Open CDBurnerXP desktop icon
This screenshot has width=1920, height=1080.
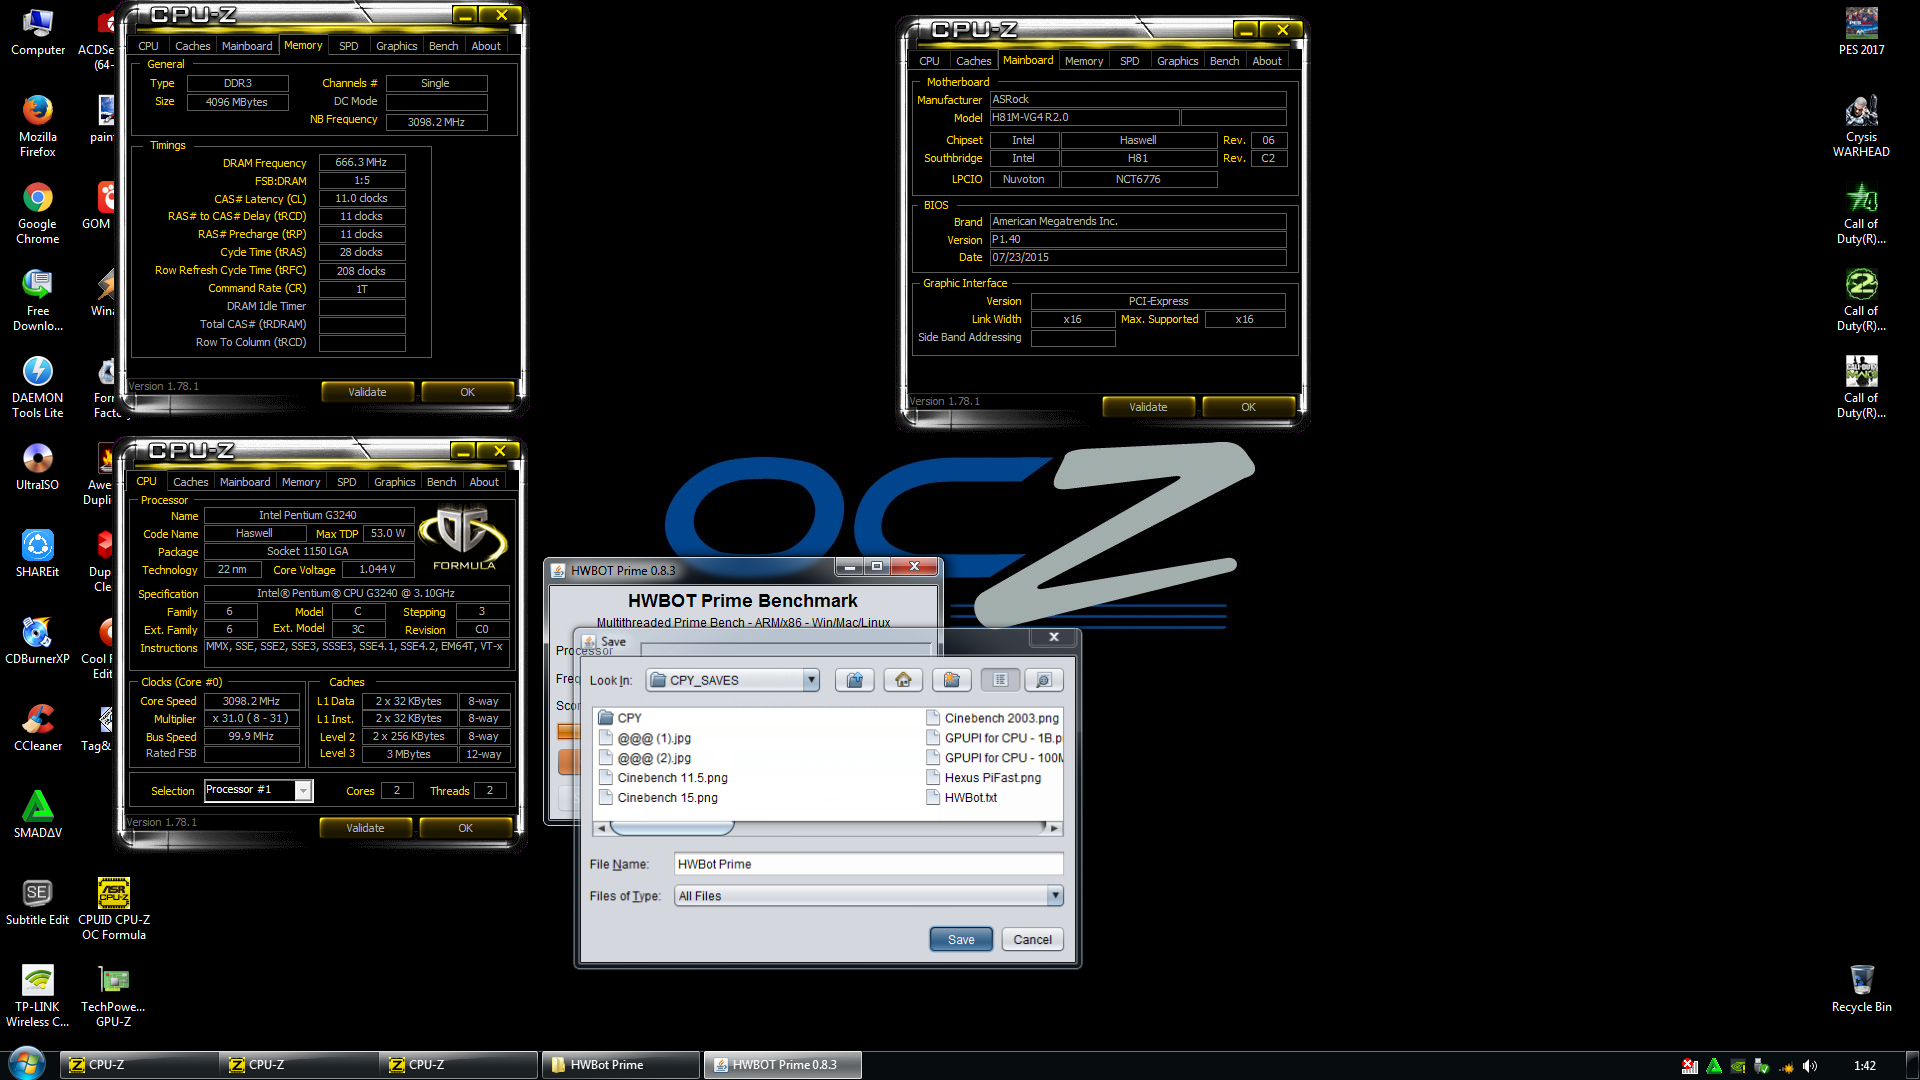[x=38, y=641]
